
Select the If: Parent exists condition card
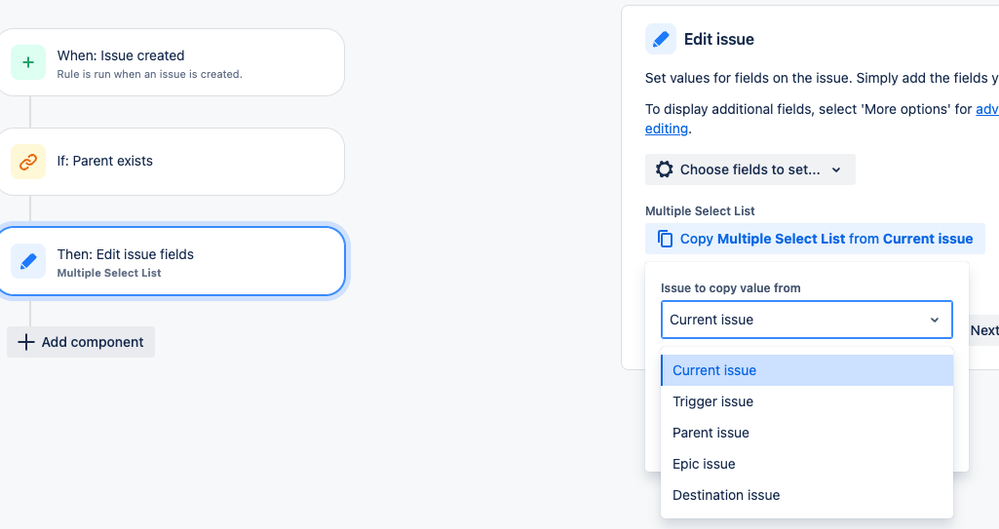(x=171, y=161)
